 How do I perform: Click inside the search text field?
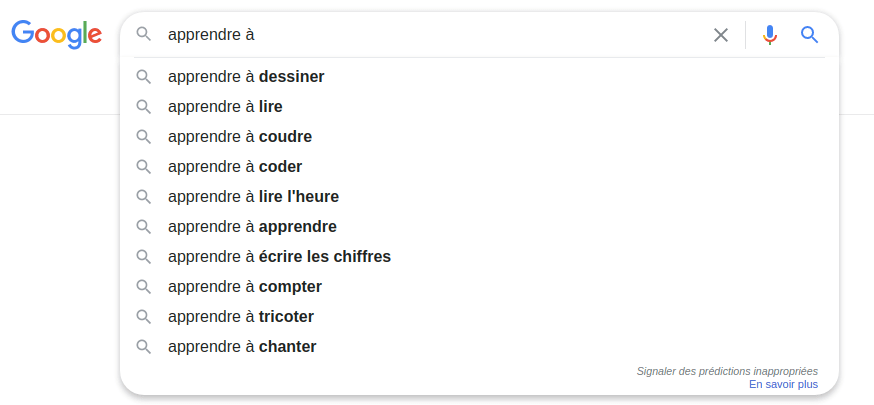pos(430,35)
